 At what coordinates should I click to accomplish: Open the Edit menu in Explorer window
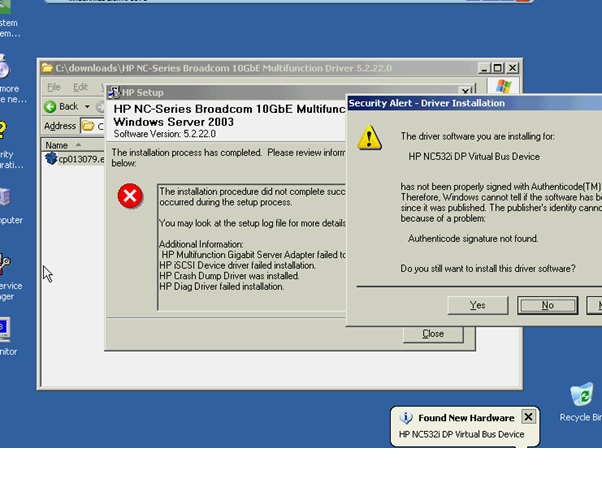click(x=80, y=87)
